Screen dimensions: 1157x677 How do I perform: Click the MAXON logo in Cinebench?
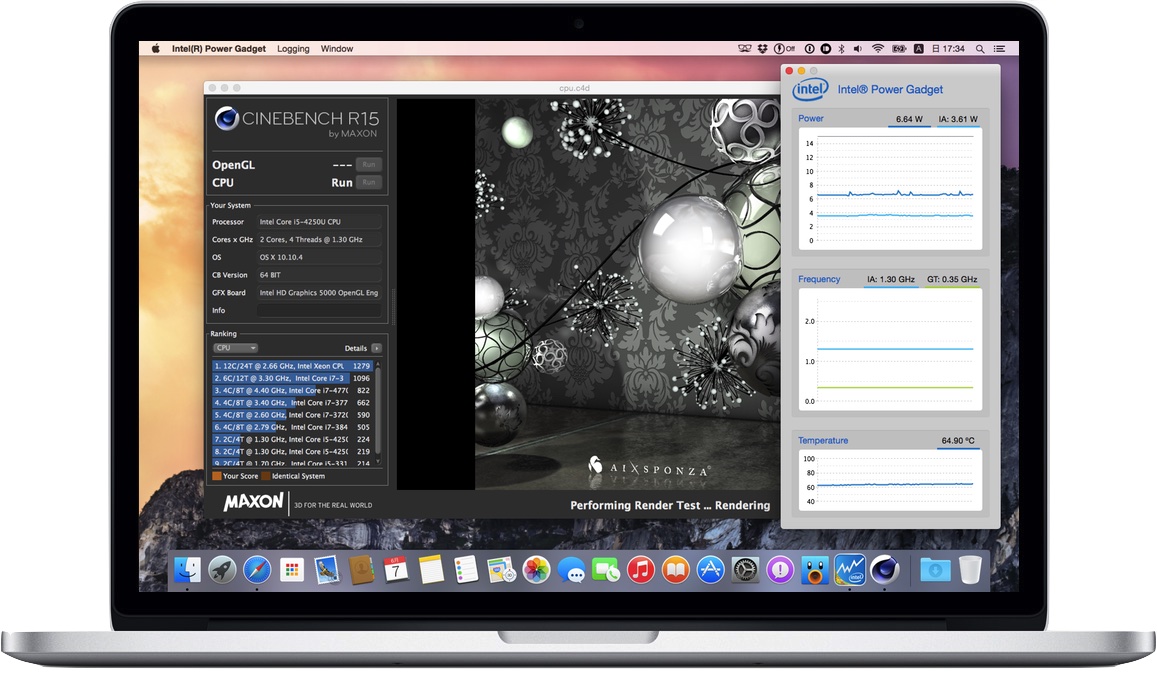pos(253,502)
